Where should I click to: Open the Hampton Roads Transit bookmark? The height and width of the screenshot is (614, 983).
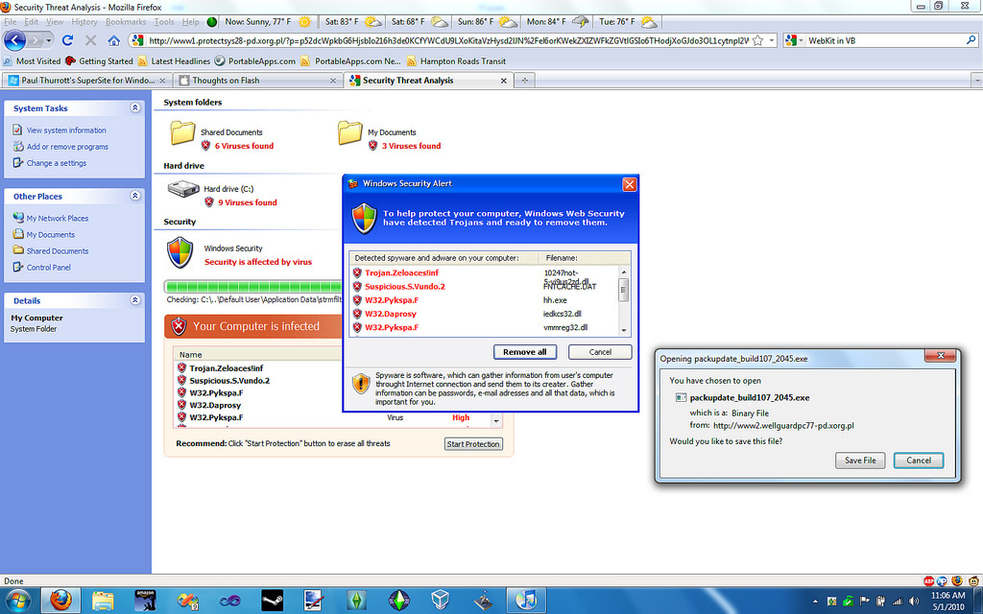click(x=456, y=61)
